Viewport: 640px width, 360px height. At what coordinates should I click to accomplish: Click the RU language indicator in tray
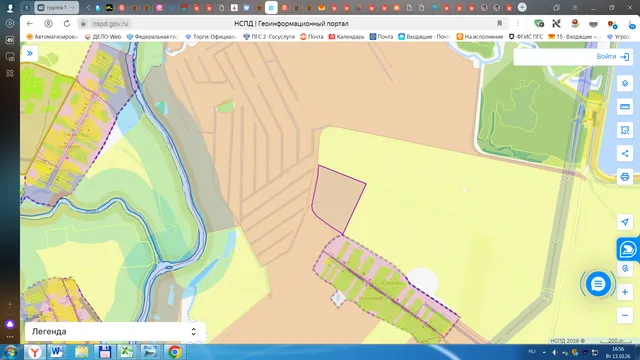click(x=532, y=351)
